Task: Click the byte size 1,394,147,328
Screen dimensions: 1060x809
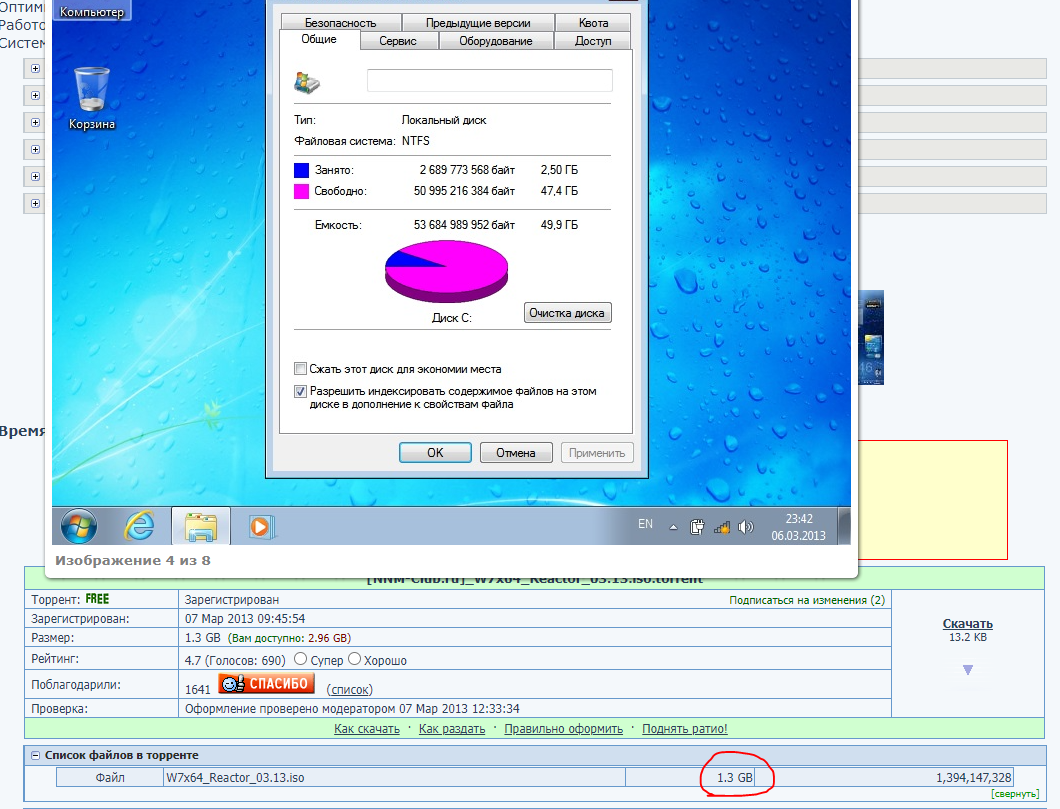Action: 973,777
